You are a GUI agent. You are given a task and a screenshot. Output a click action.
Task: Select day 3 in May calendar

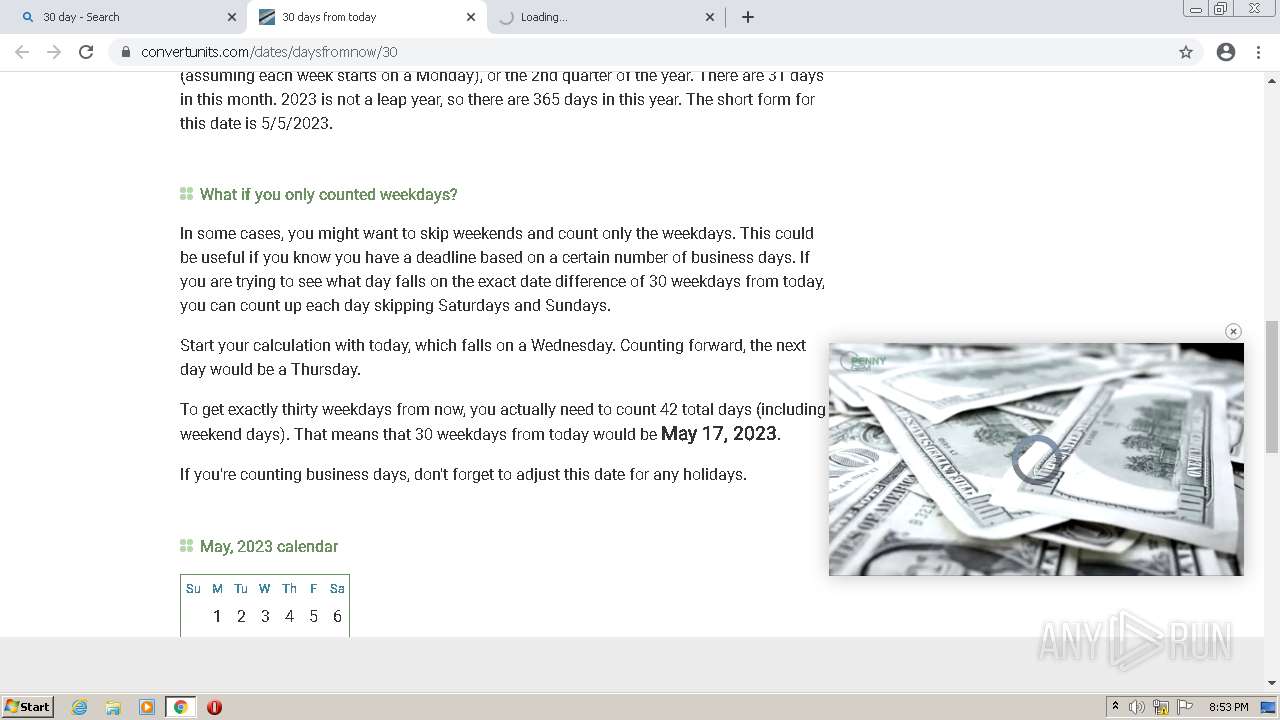pyautogui.click(x=265, y=616)
